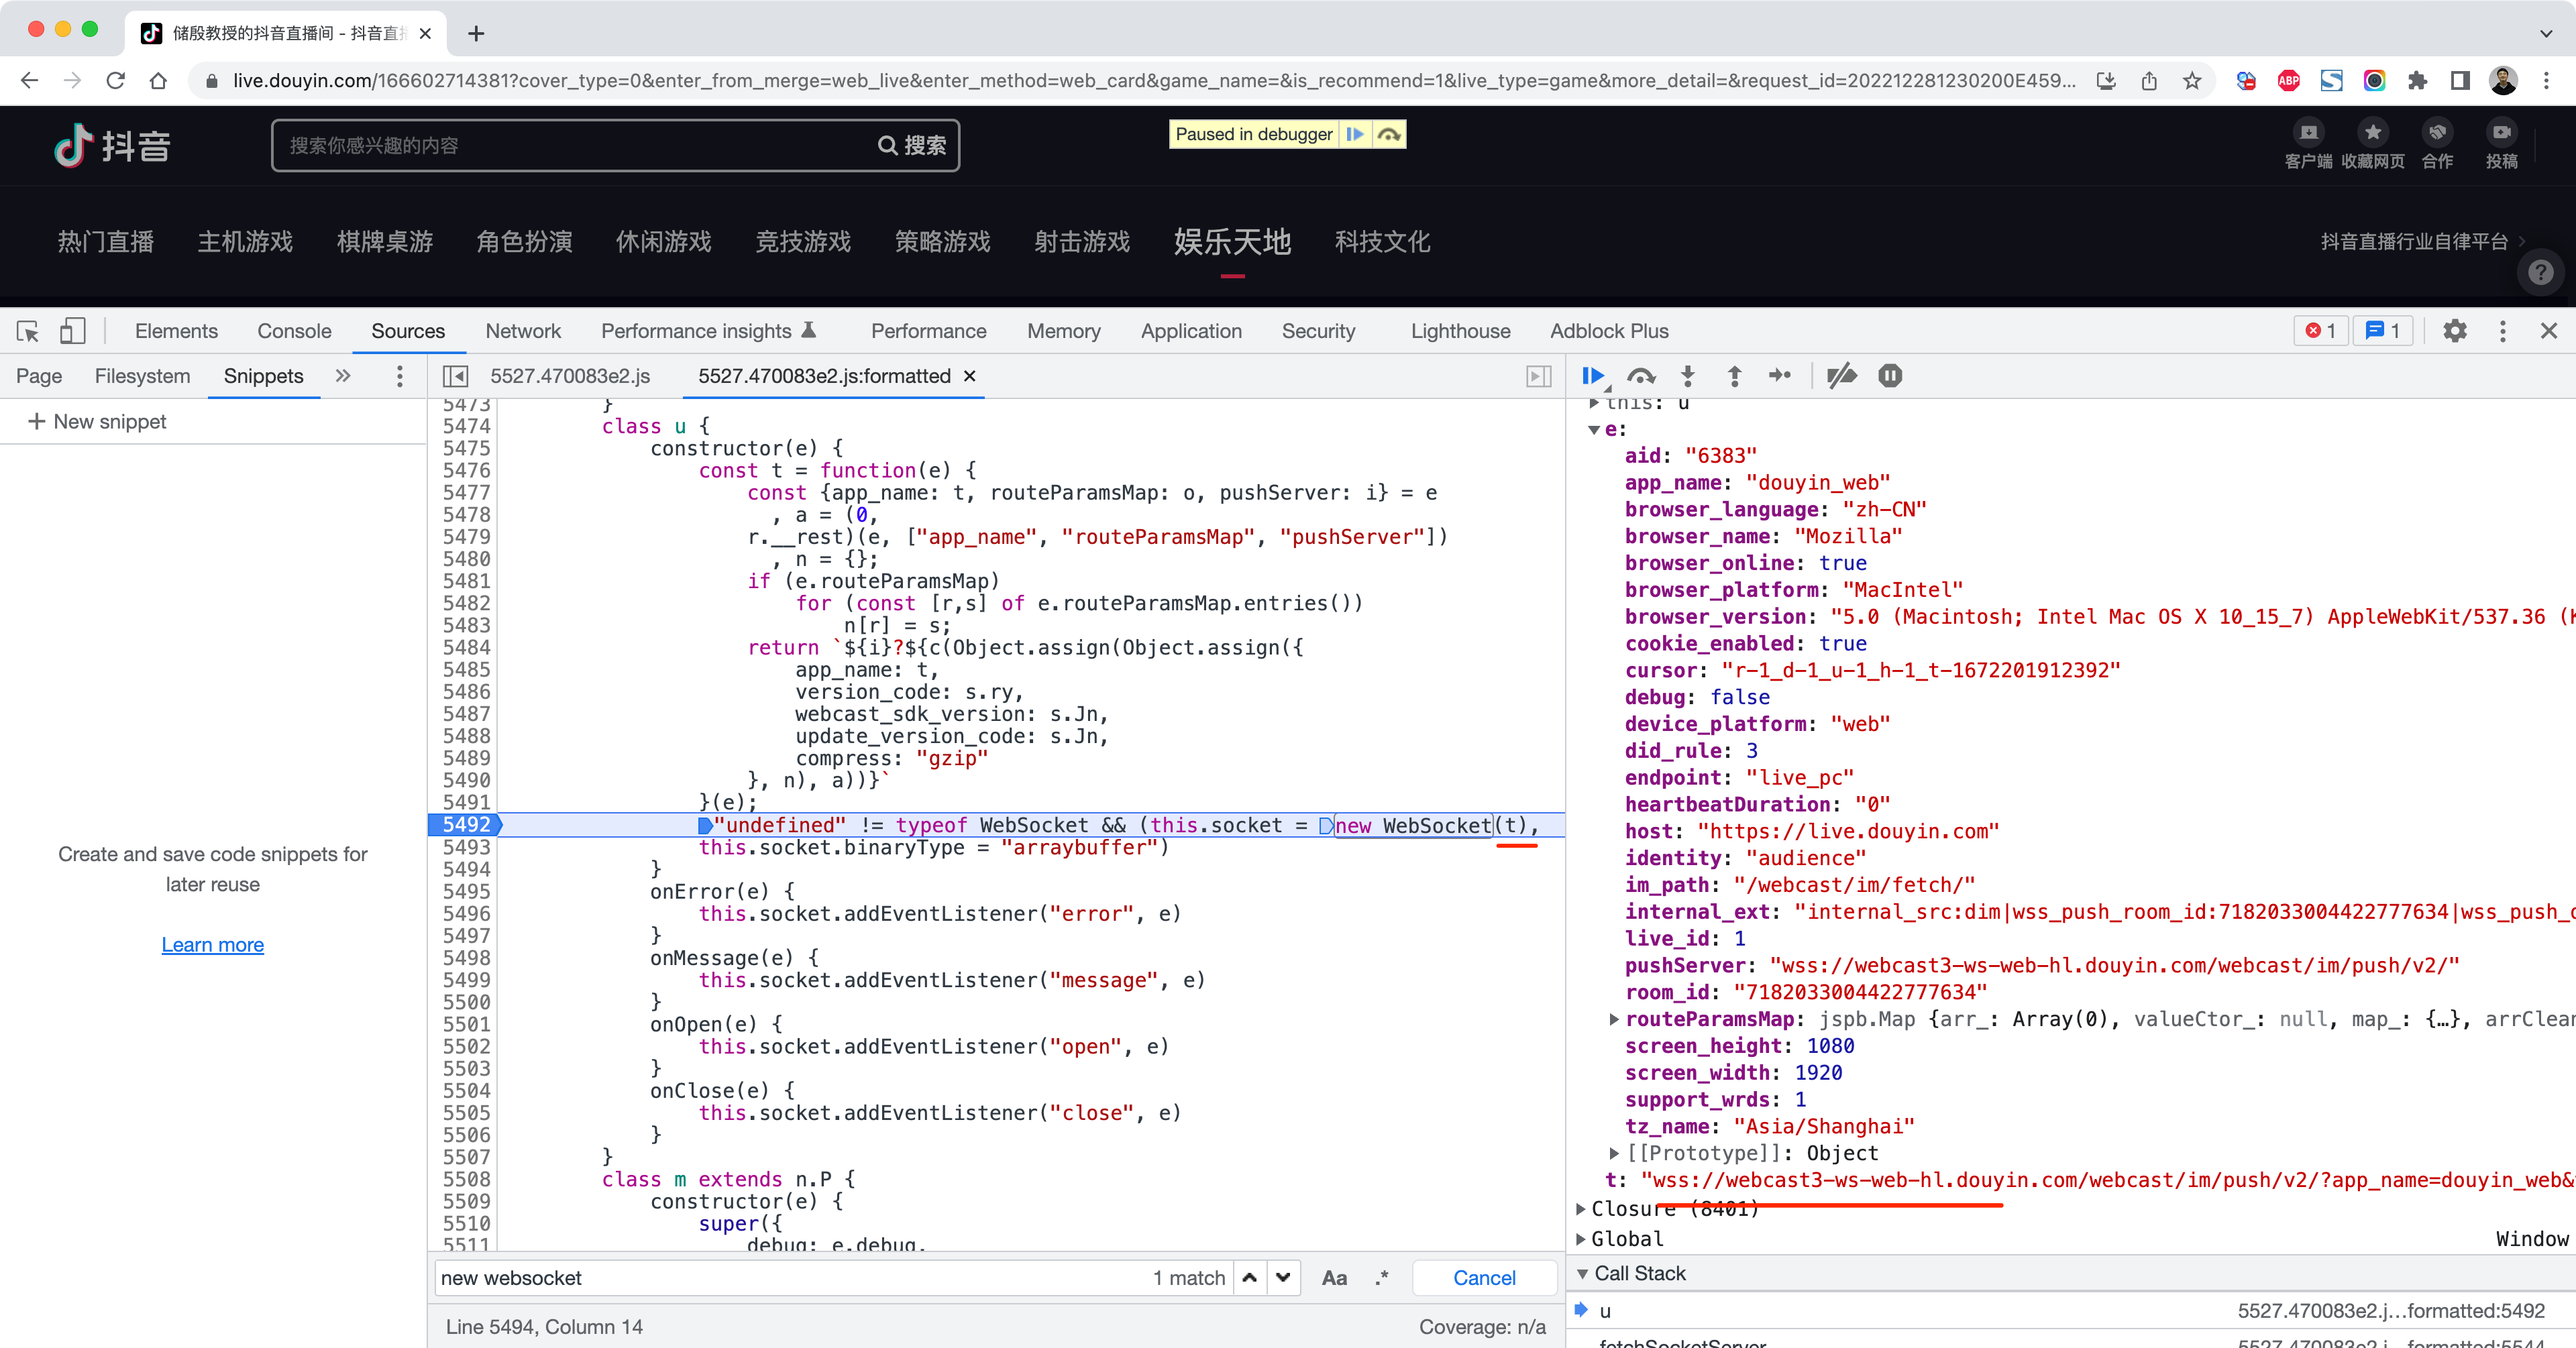
Task: Step into next function call icon
Action: 1688,376
